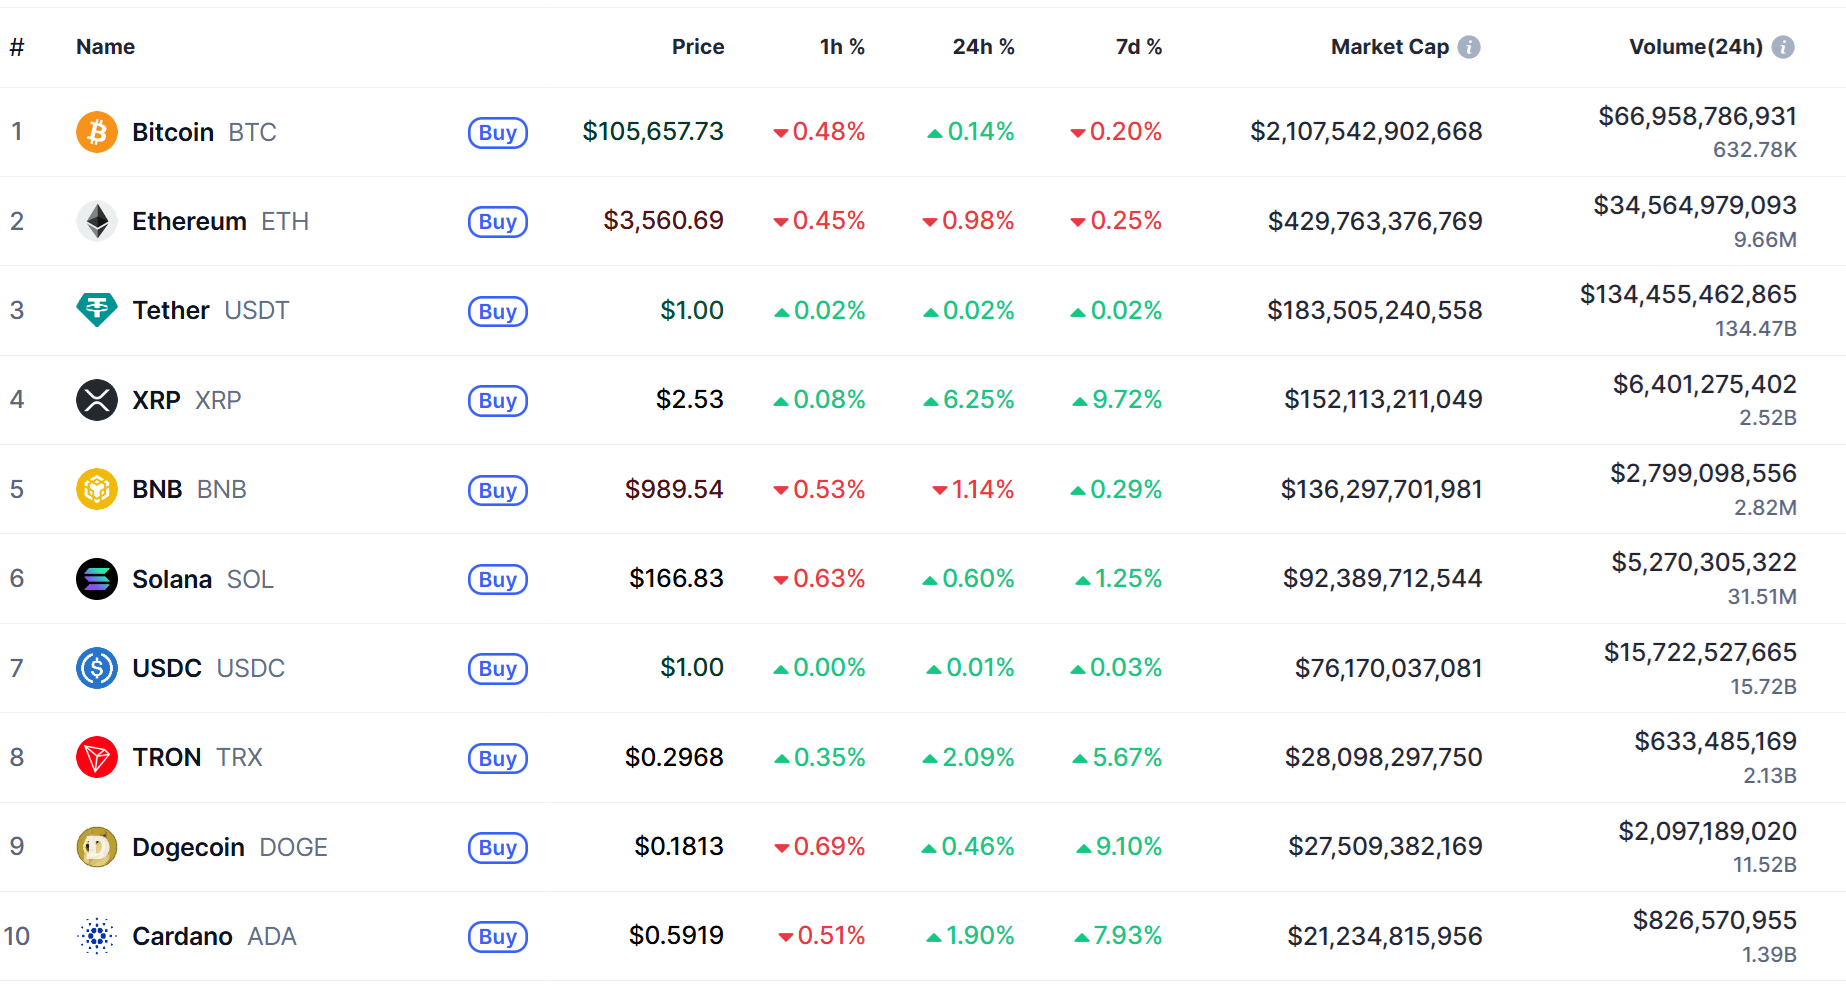Sort by the 24h % column header
Screen dimensions: 1846x993
(983, 47)
